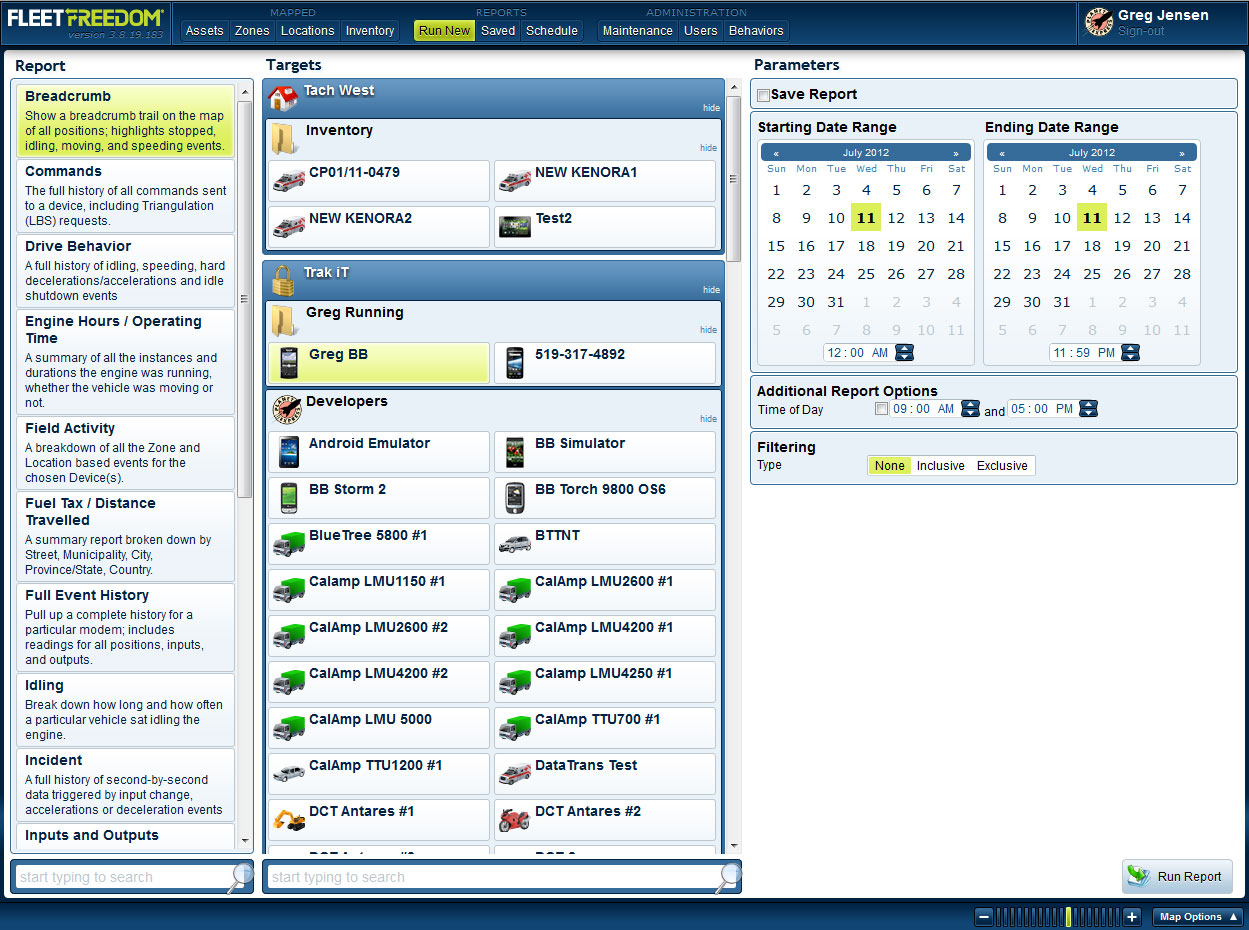
Task: Click the Tach West house icon
Action: coord(283,98)
